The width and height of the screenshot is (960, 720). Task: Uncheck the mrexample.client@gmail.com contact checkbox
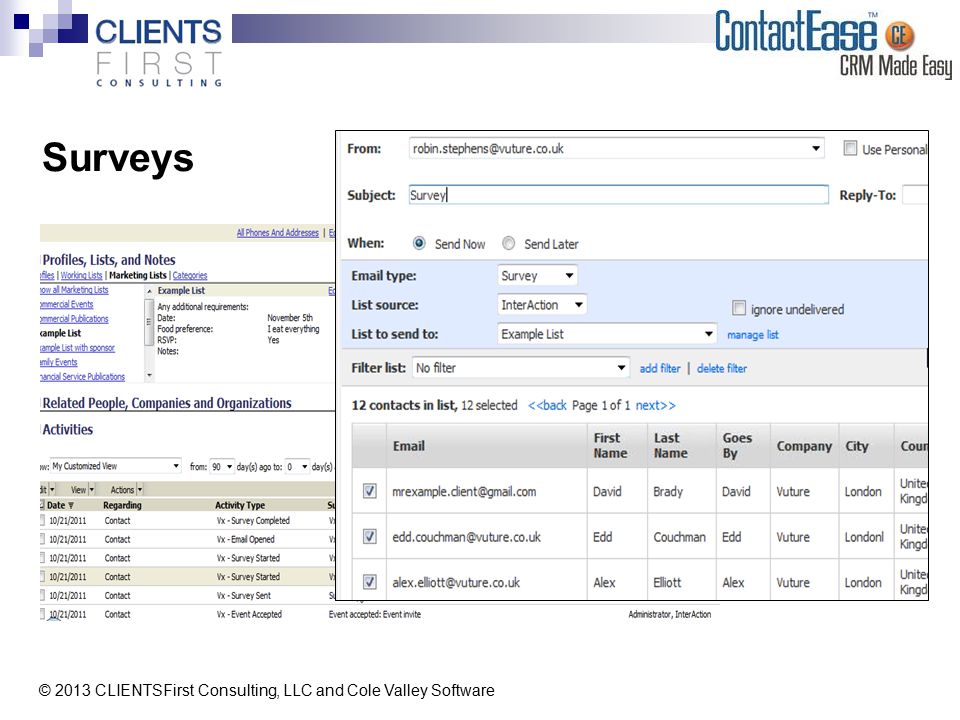(x=370, y=491)
